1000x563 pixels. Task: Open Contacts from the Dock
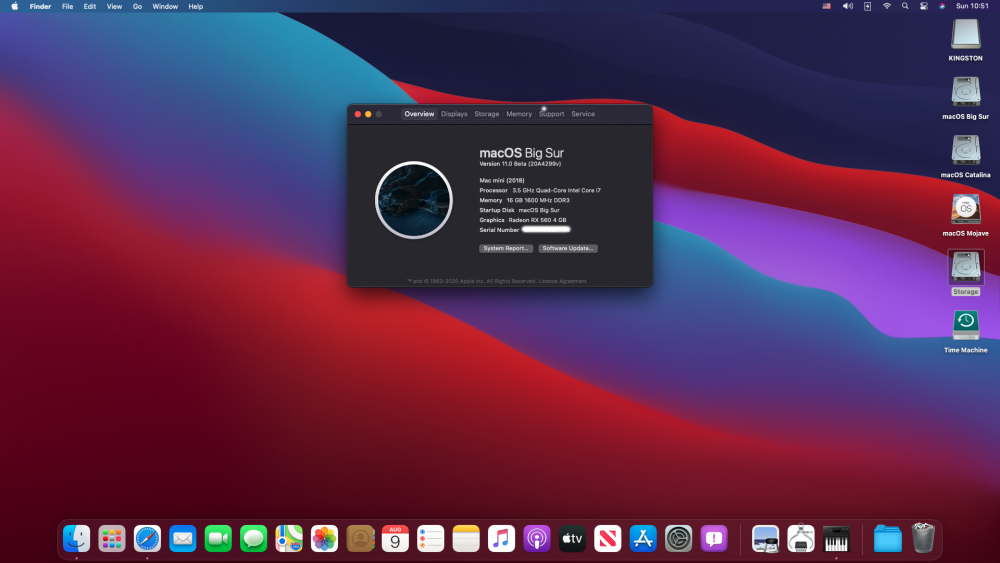[x=360, y=539]
